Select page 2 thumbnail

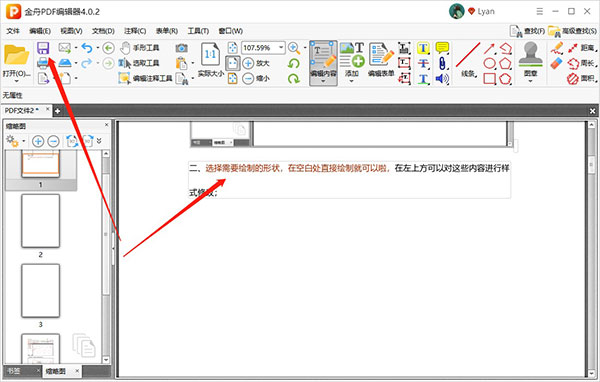(41, 221)
